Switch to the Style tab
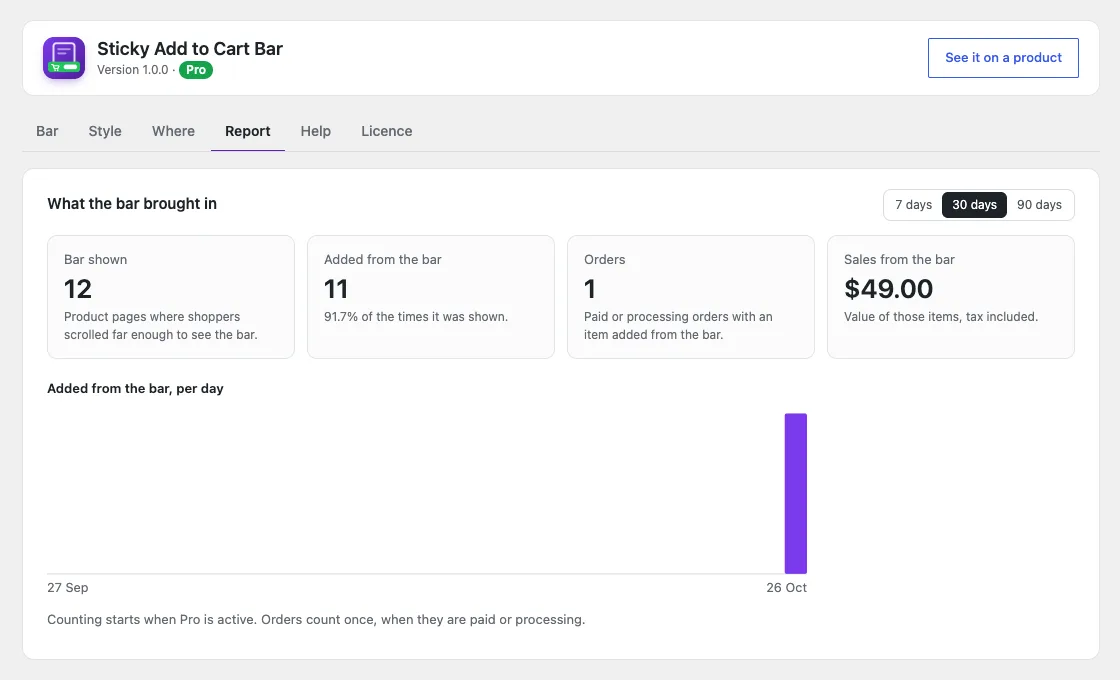The width and height of the screenshot is (1120, 680). [x=105, y=131]
